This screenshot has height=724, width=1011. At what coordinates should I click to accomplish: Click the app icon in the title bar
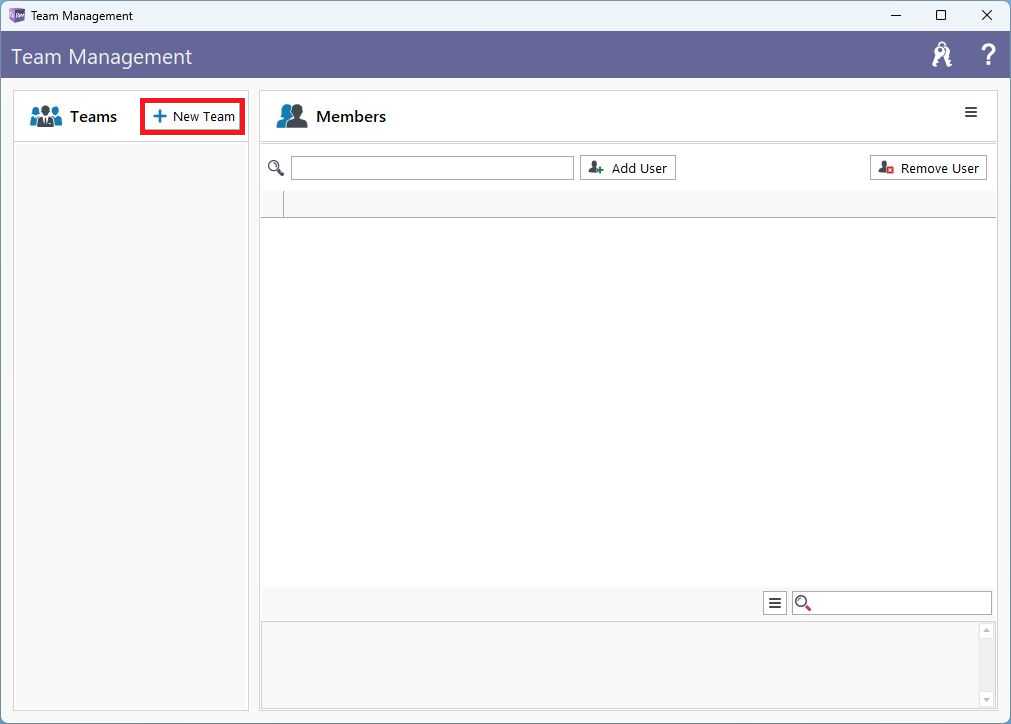click(x=17, y=15)
